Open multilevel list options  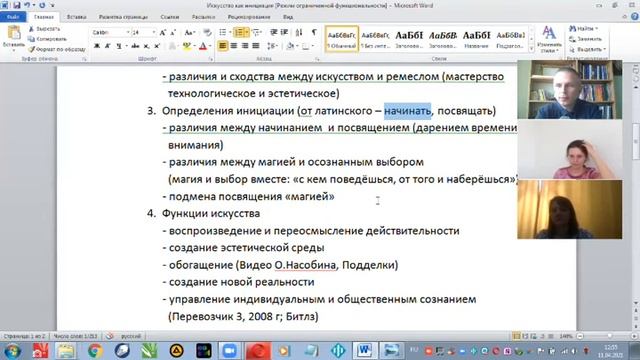[257, 32]
